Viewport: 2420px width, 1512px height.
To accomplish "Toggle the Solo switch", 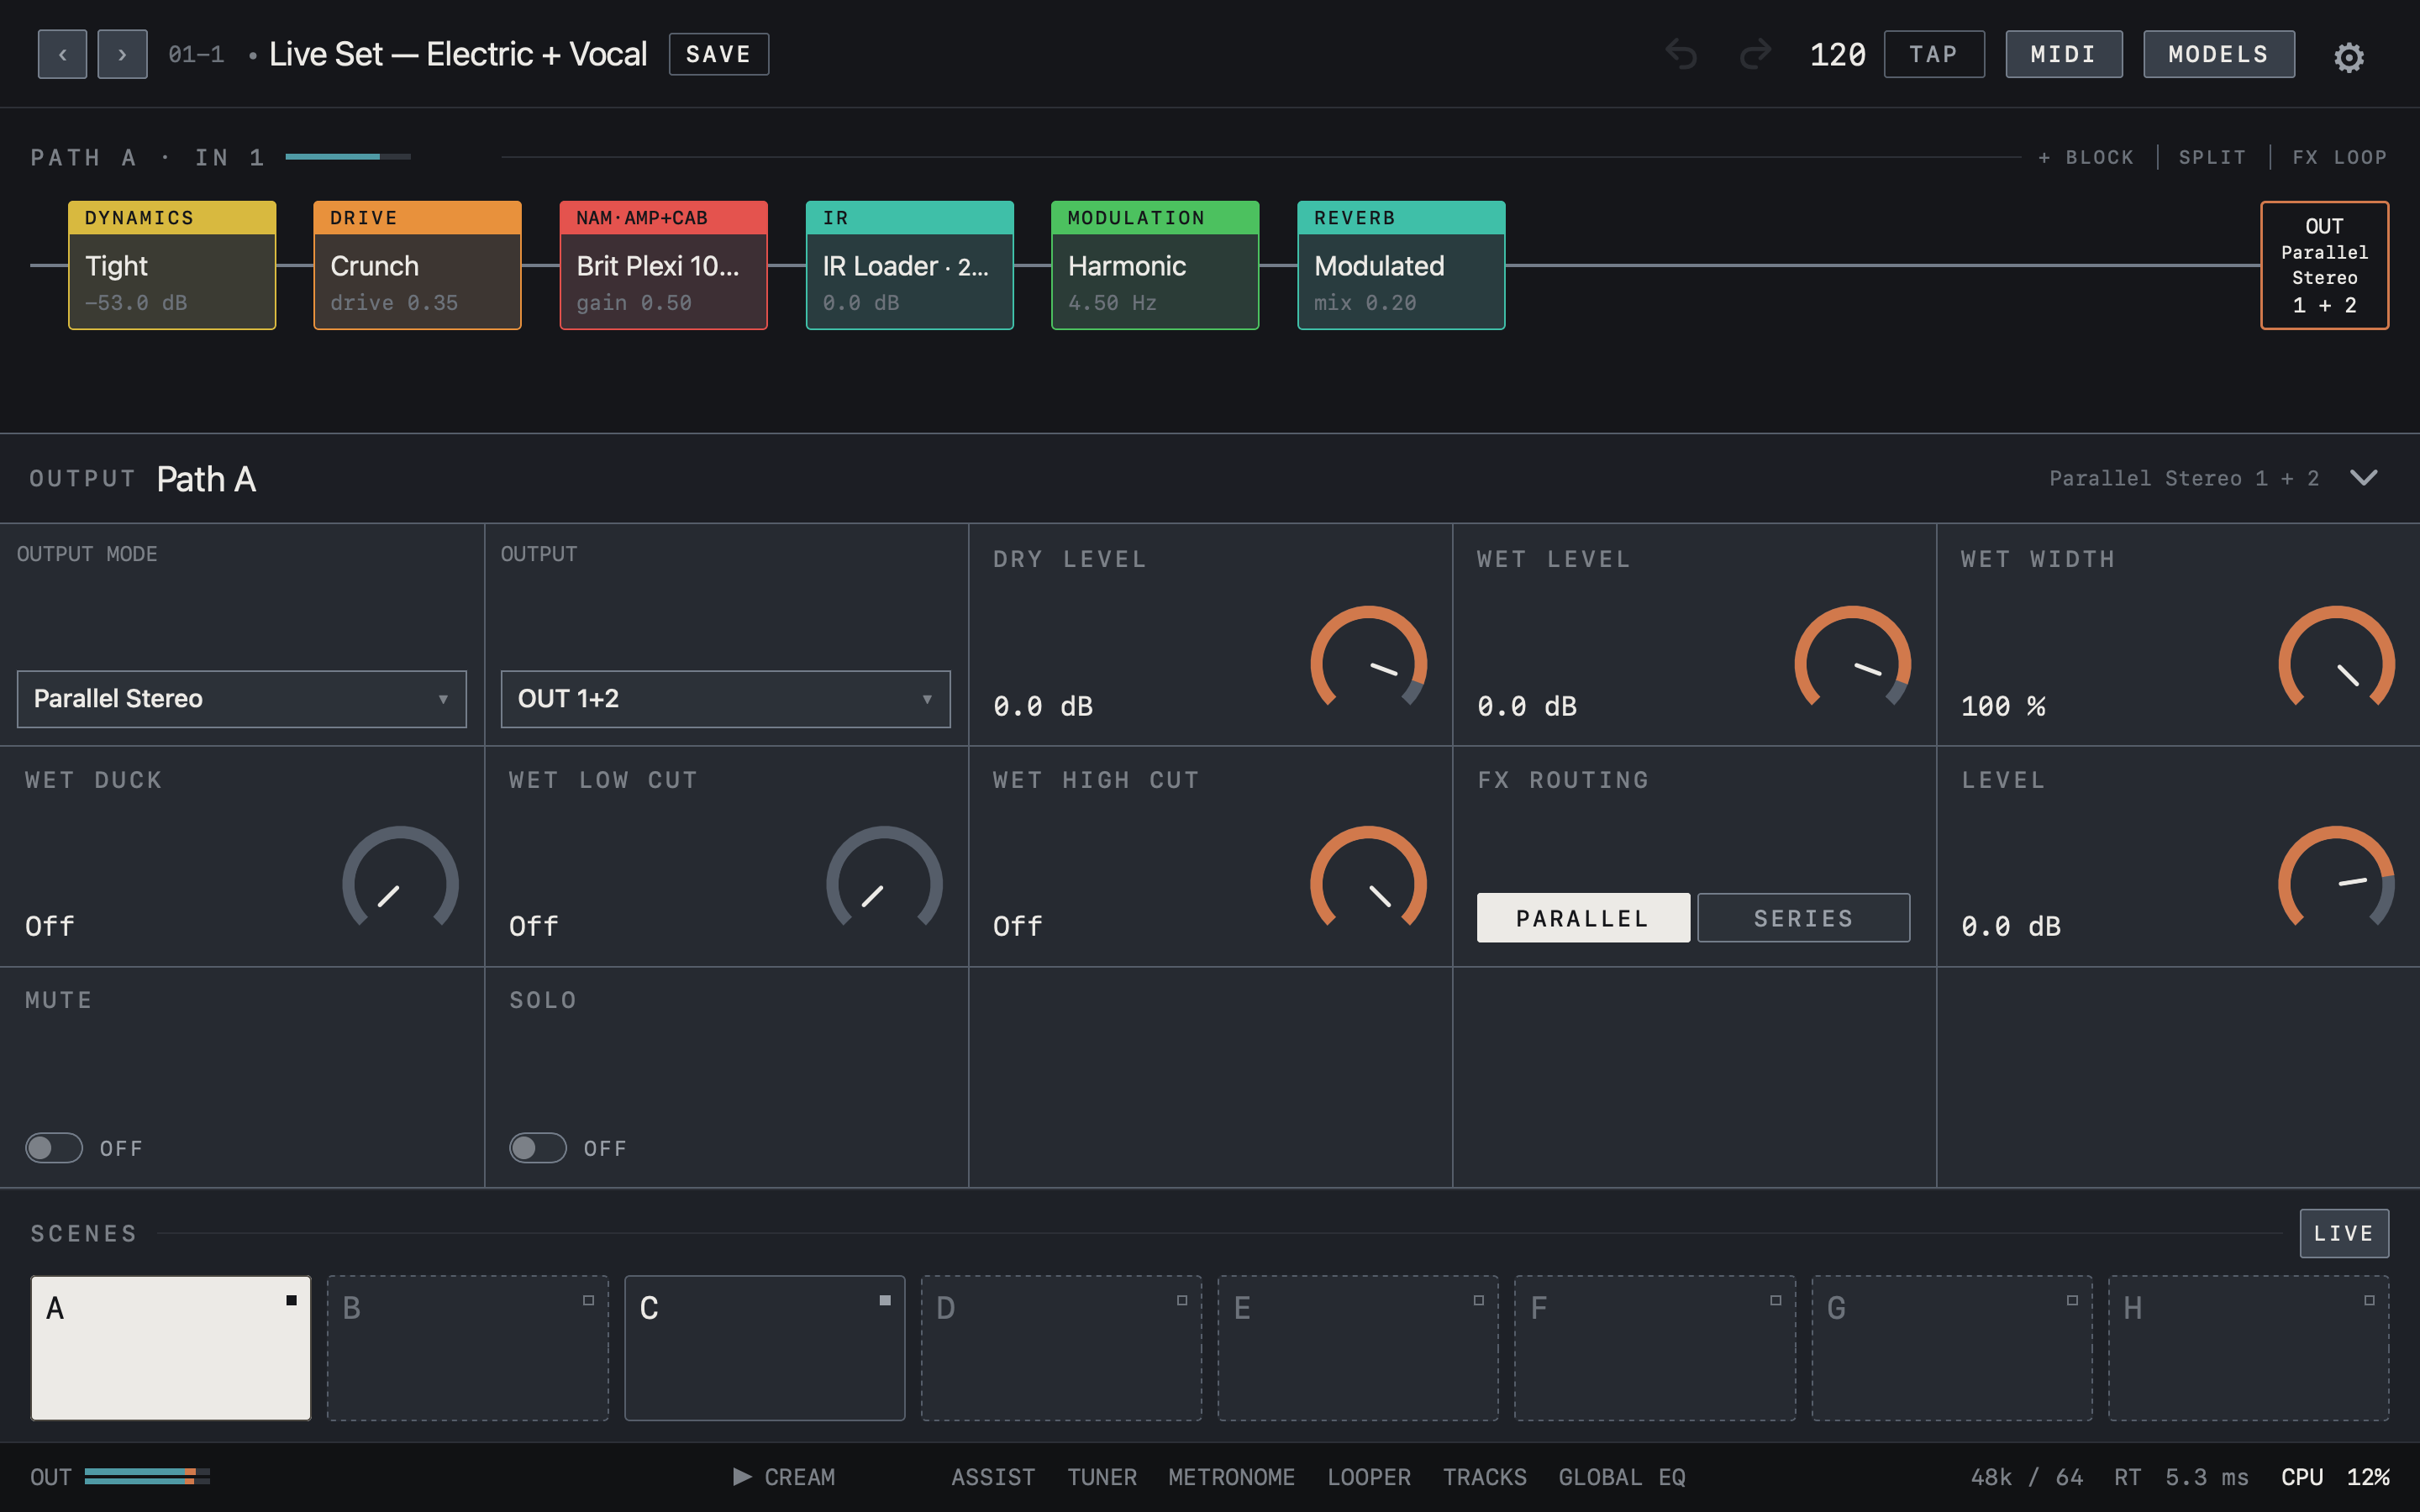I will click(x=538, y=1148).
